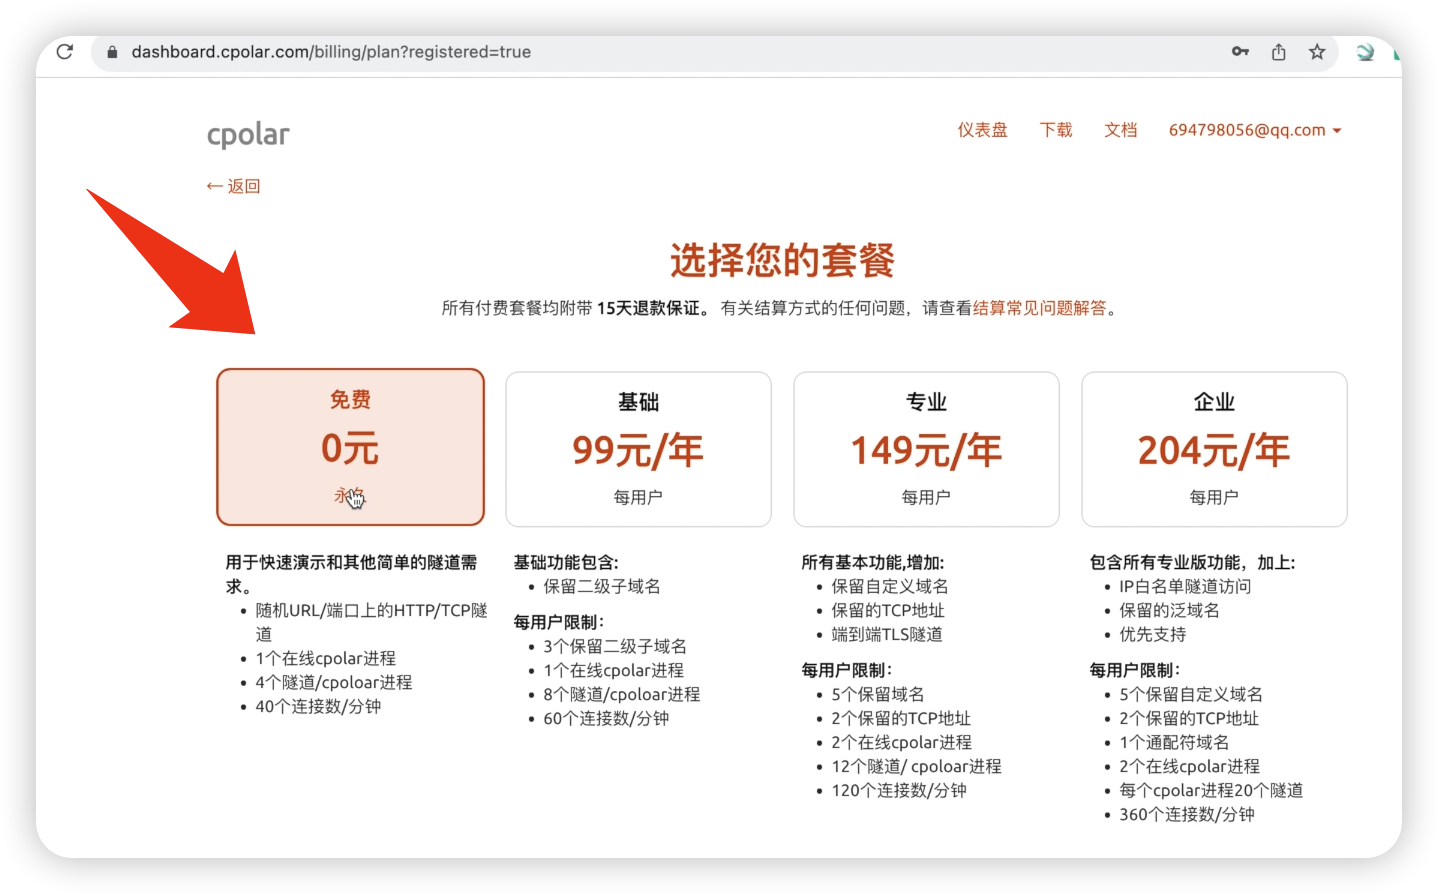Open the 仪表盘 menu item
This screenshot has width=1438, height=894.
click(x=982, y=130)
